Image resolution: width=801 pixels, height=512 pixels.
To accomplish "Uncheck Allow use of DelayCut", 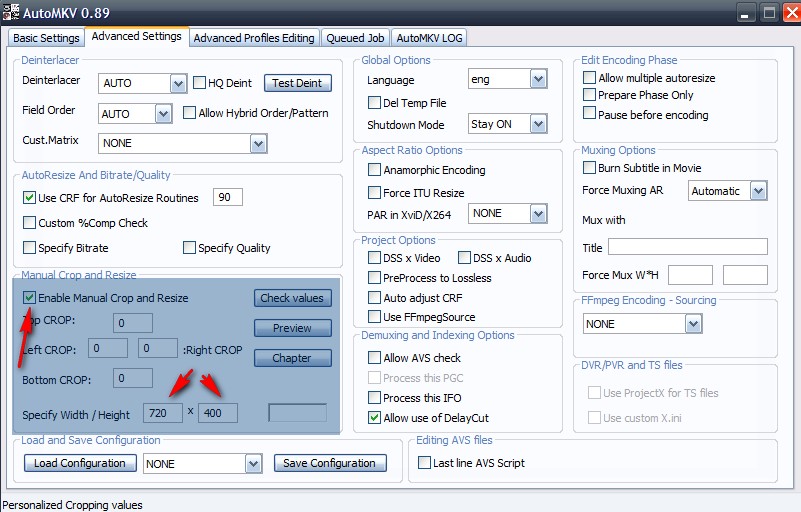I will coord(374,417).
